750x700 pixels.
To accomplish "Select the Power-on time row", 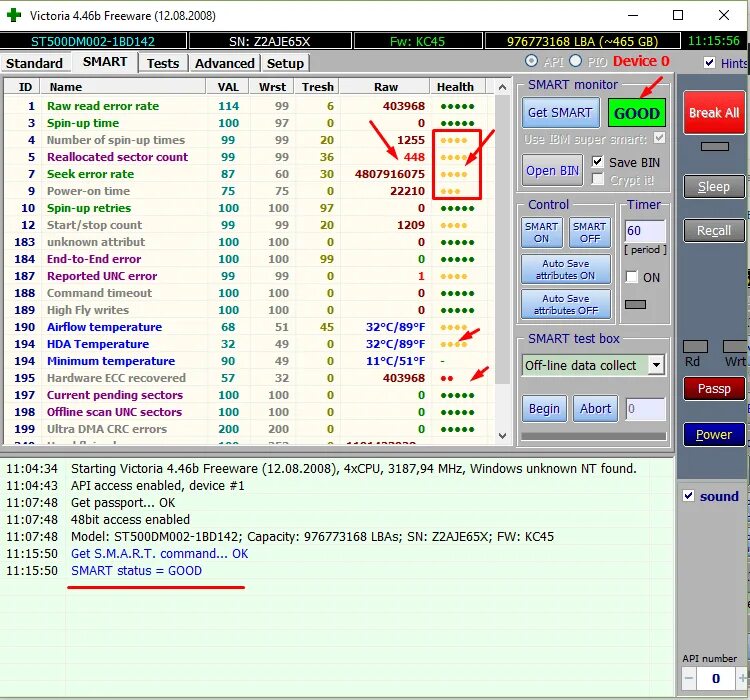I will (249, 191).
